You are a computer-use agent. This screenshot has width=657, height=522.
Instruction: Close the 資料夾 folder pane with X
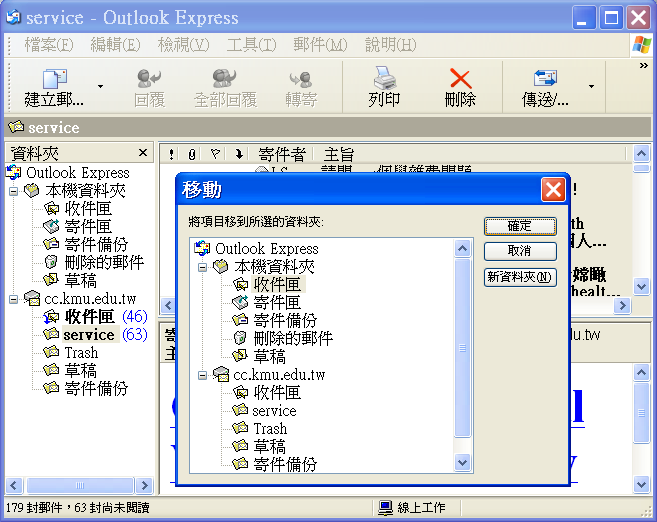(143, 153)
